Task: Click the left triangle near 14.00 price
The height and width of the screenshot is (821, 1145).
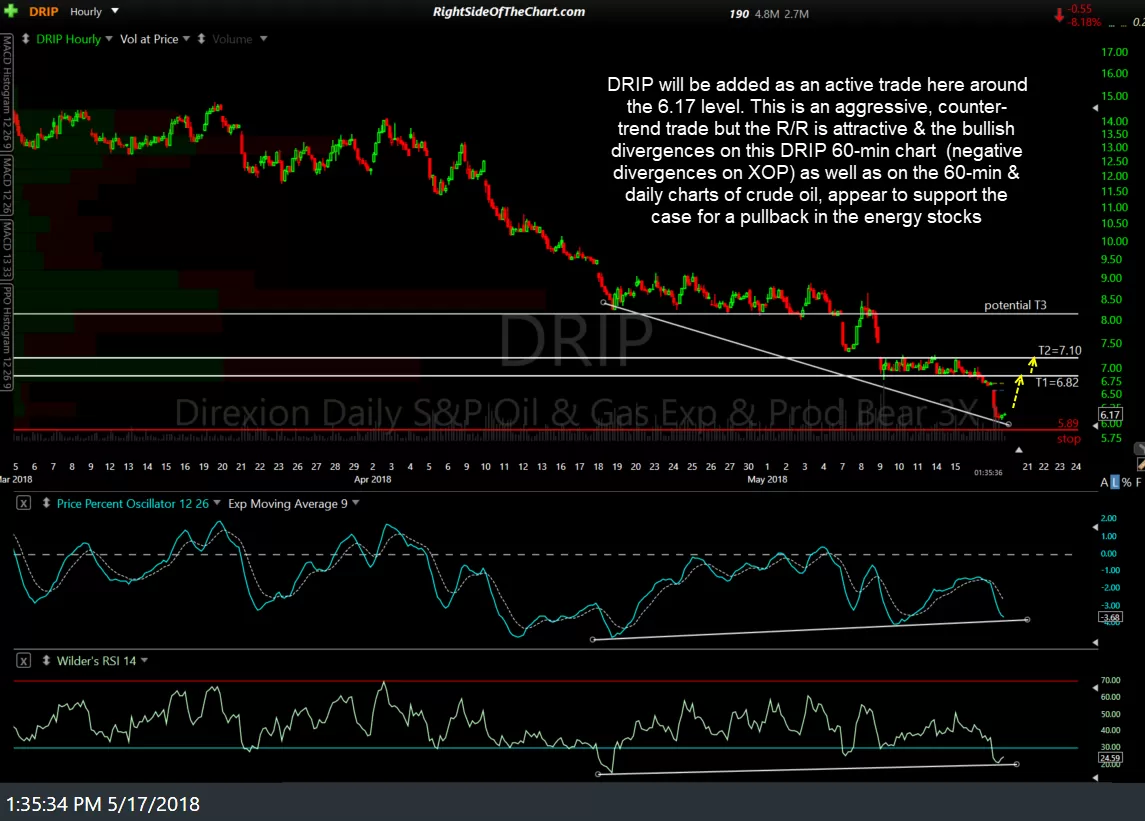Action: tap(1095, 108)
